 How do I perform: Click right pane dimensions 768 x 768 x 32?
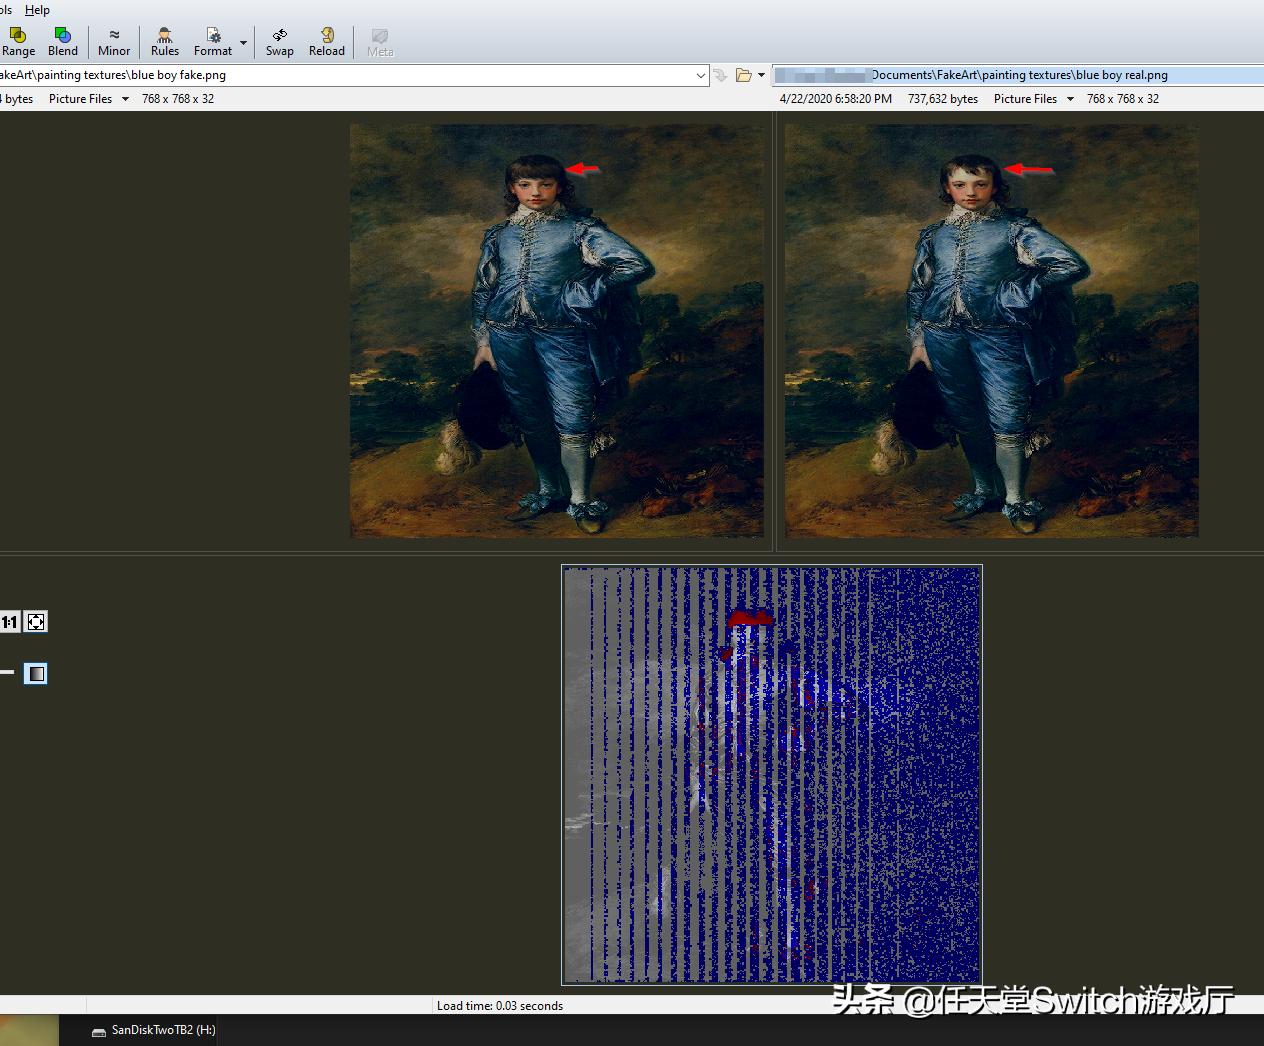pos(1123,99)
